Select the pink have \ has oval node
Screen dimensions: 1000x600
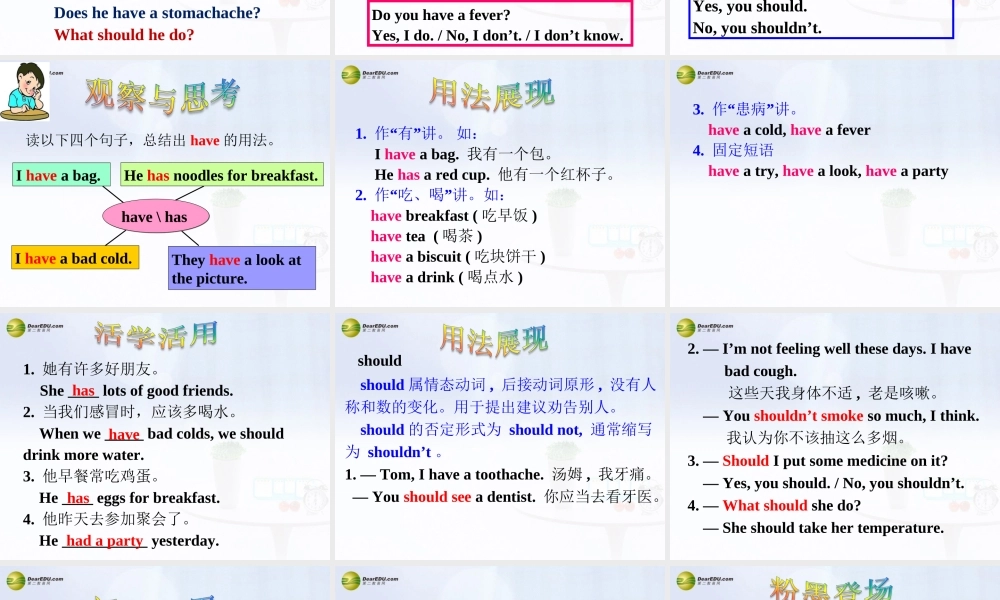pyautogui.click(x=155, y=216)
